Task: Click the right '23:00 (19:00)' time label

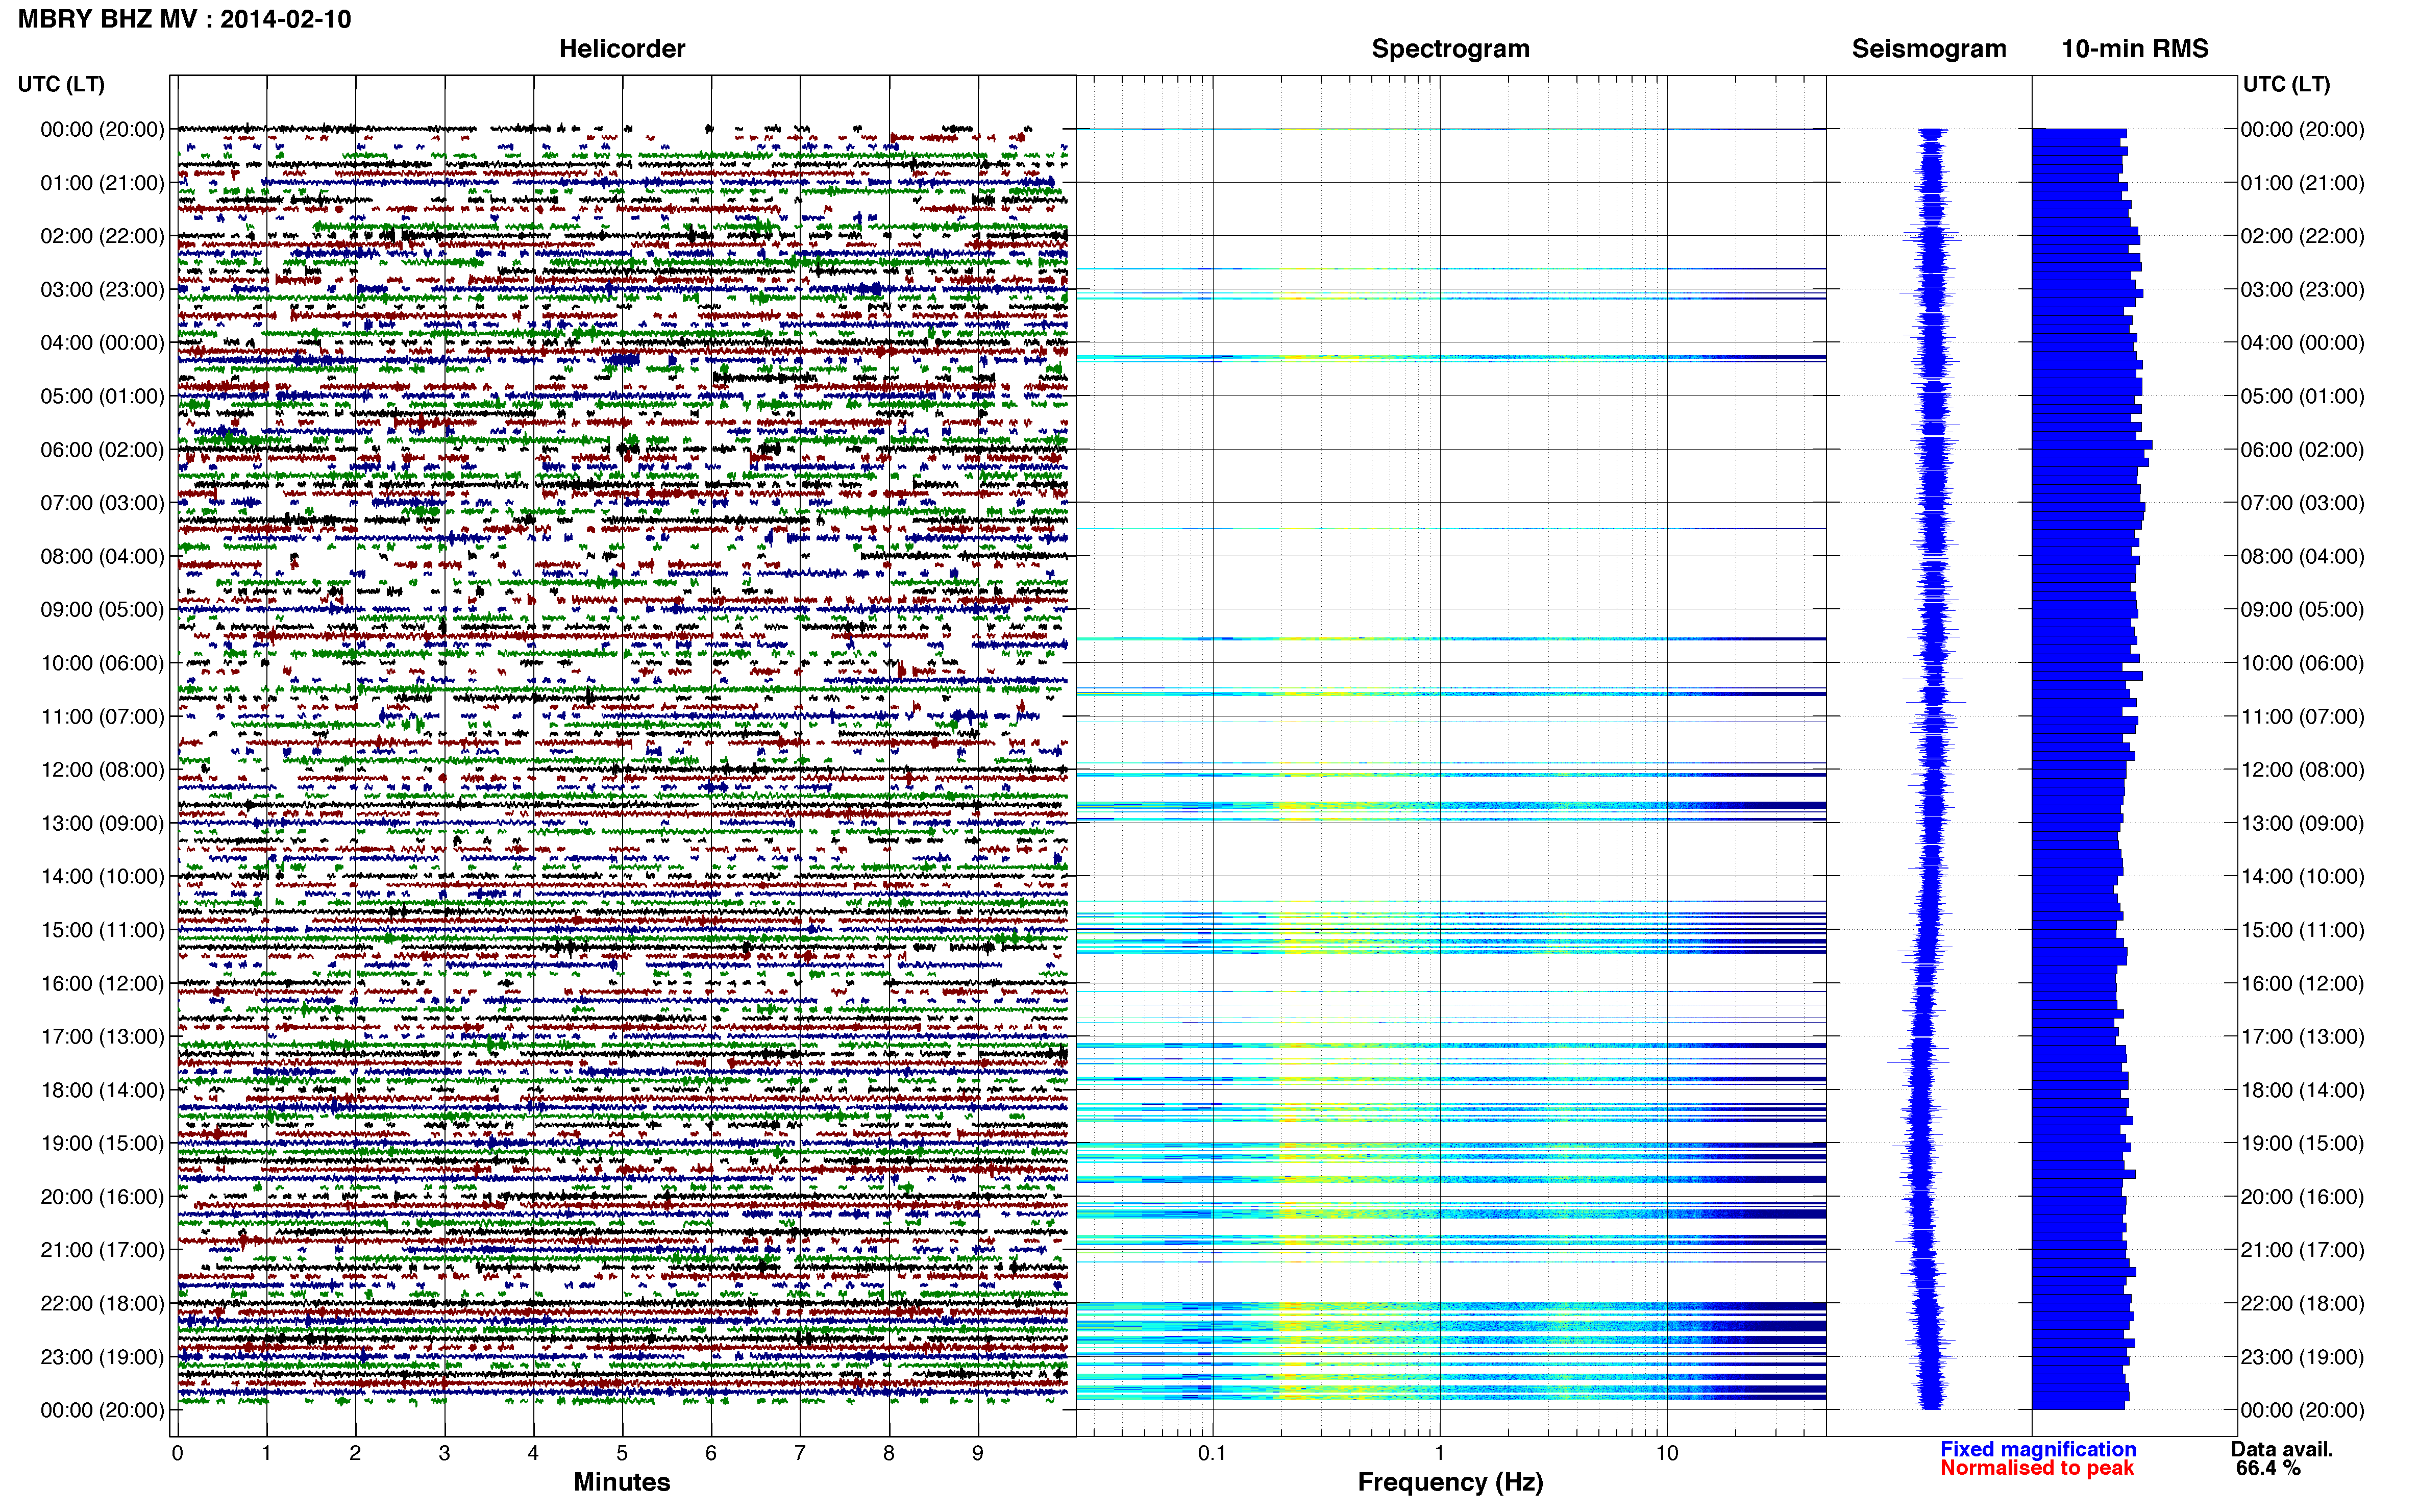Action: 2302,1357
